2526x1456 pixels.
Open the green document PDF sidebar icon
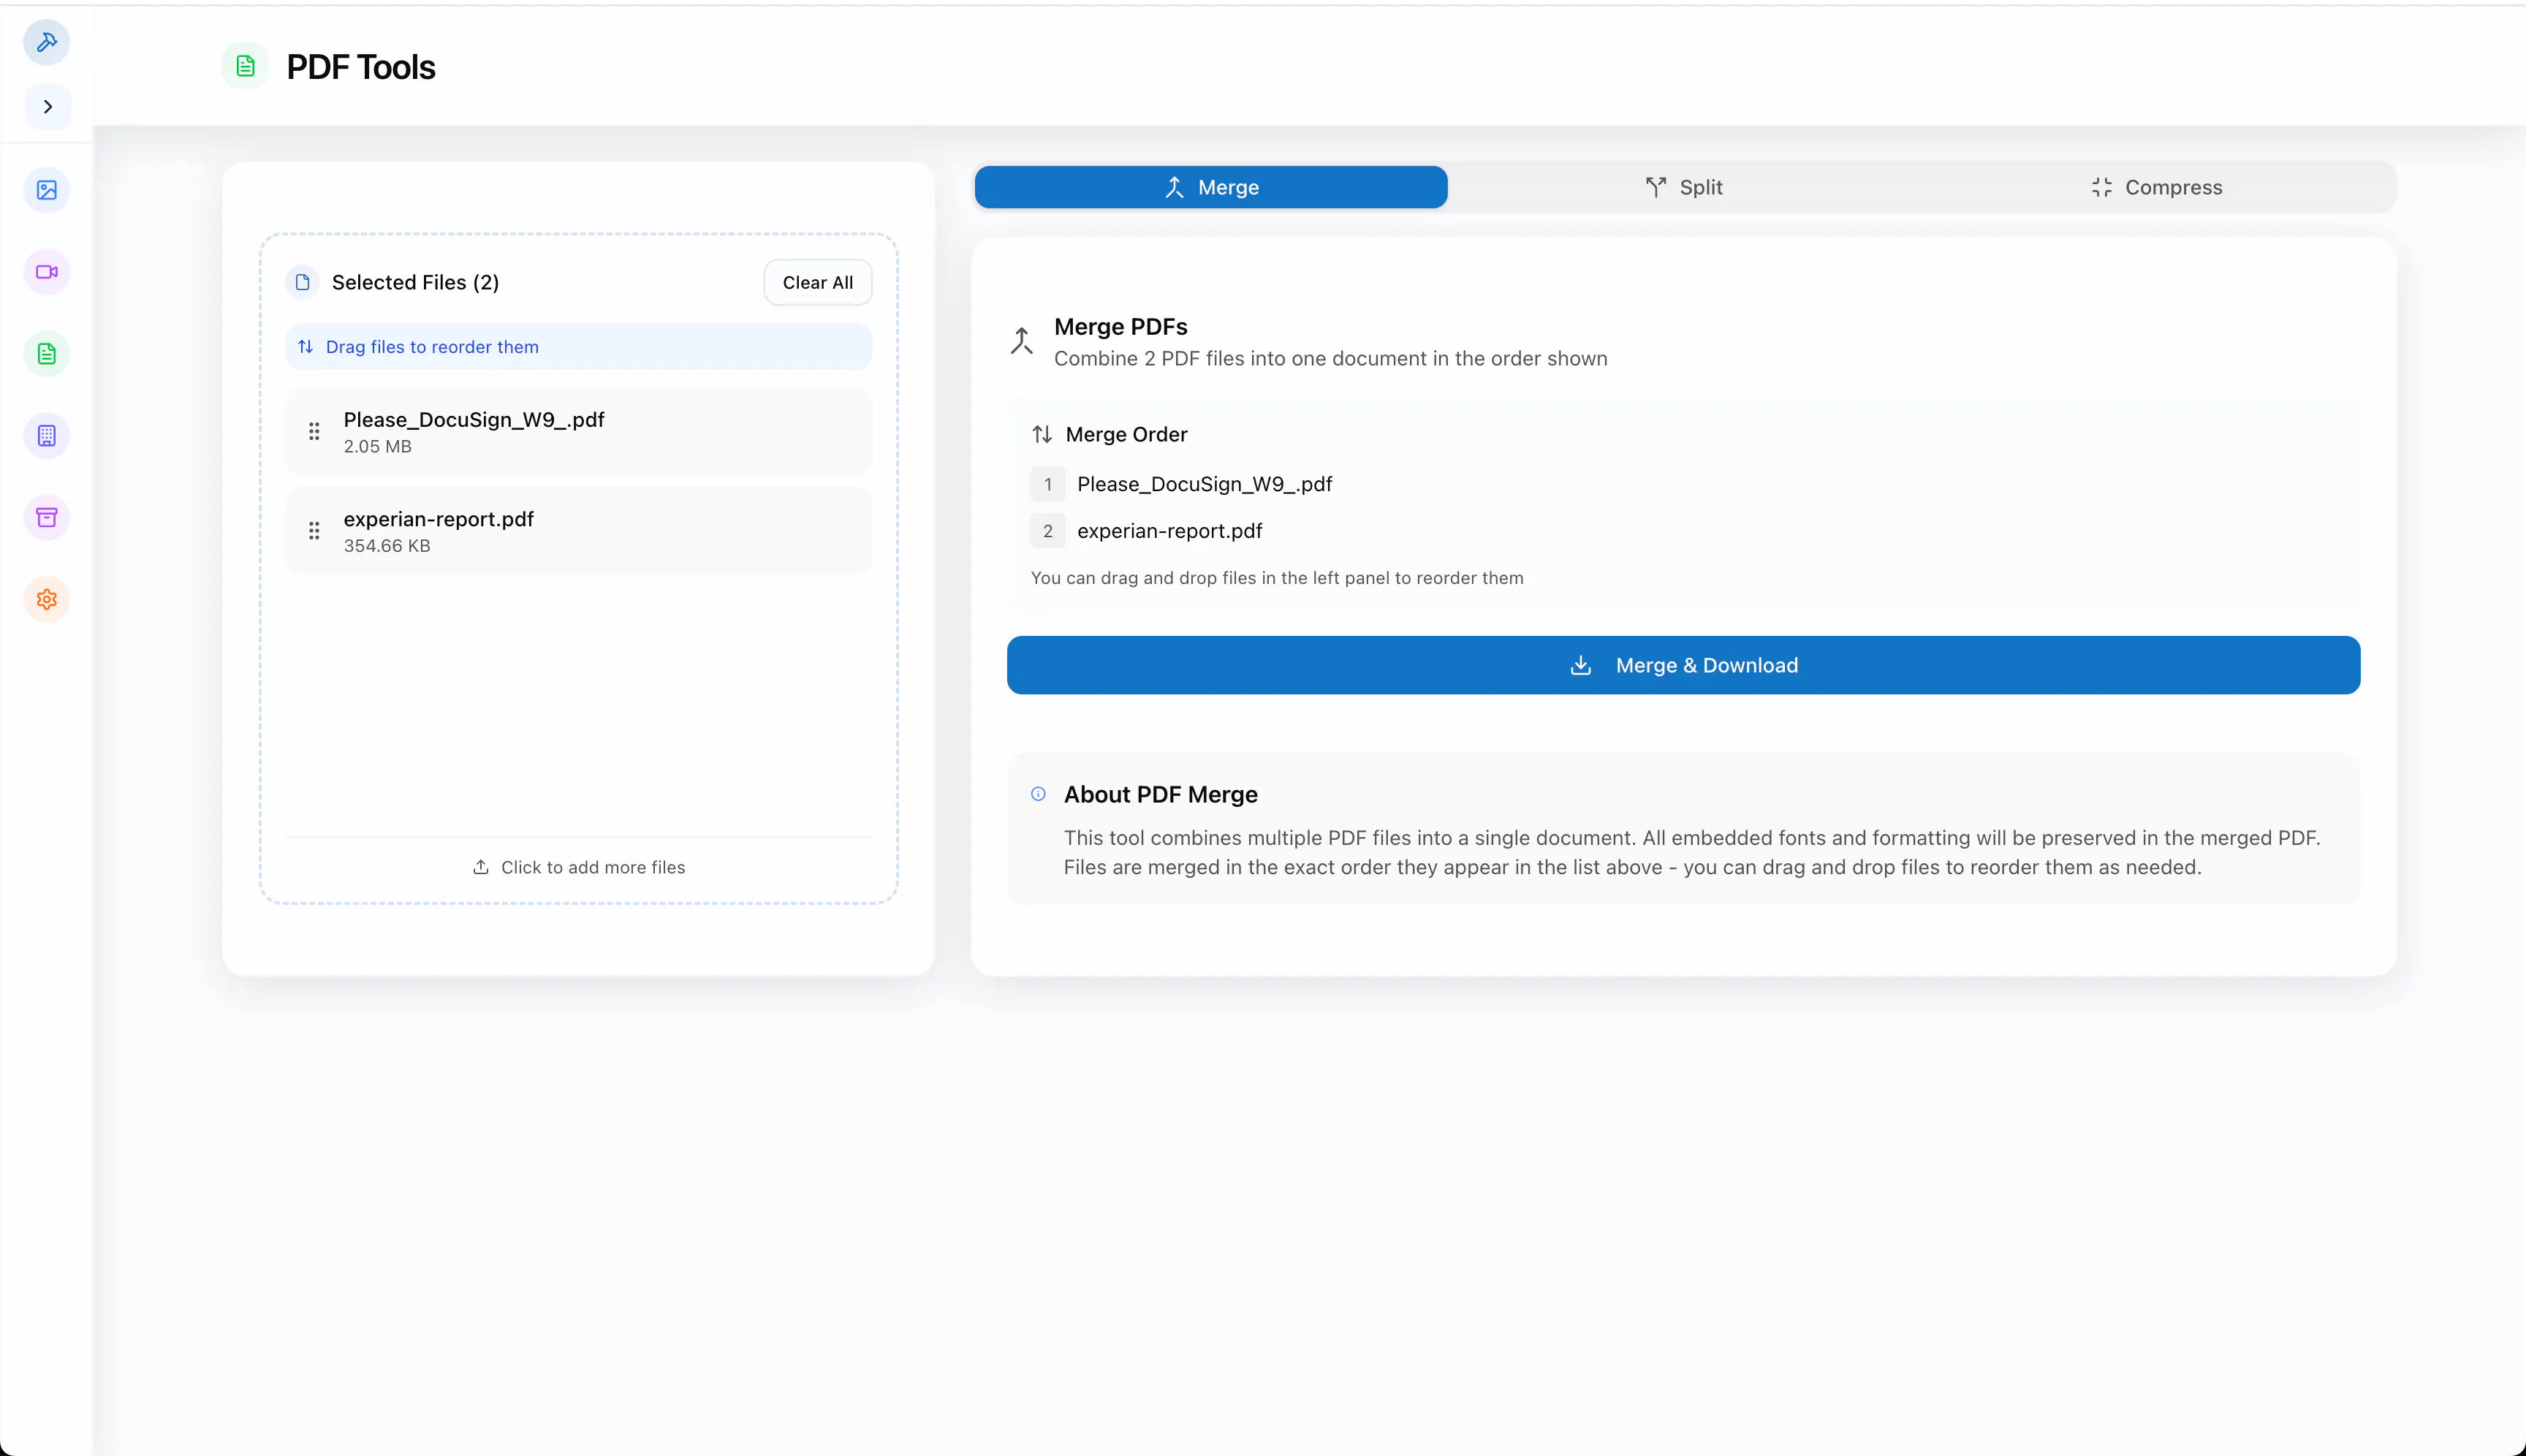coord(47,354)
